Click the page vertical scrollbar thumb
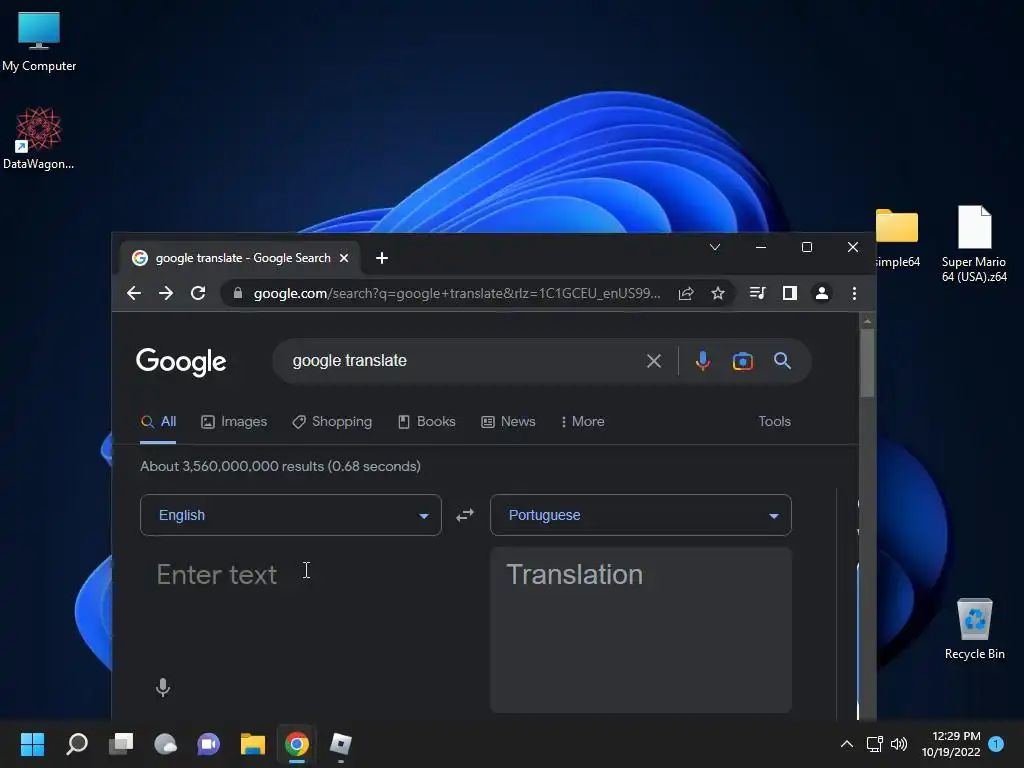1024x768 pixels. click(867, 362)
